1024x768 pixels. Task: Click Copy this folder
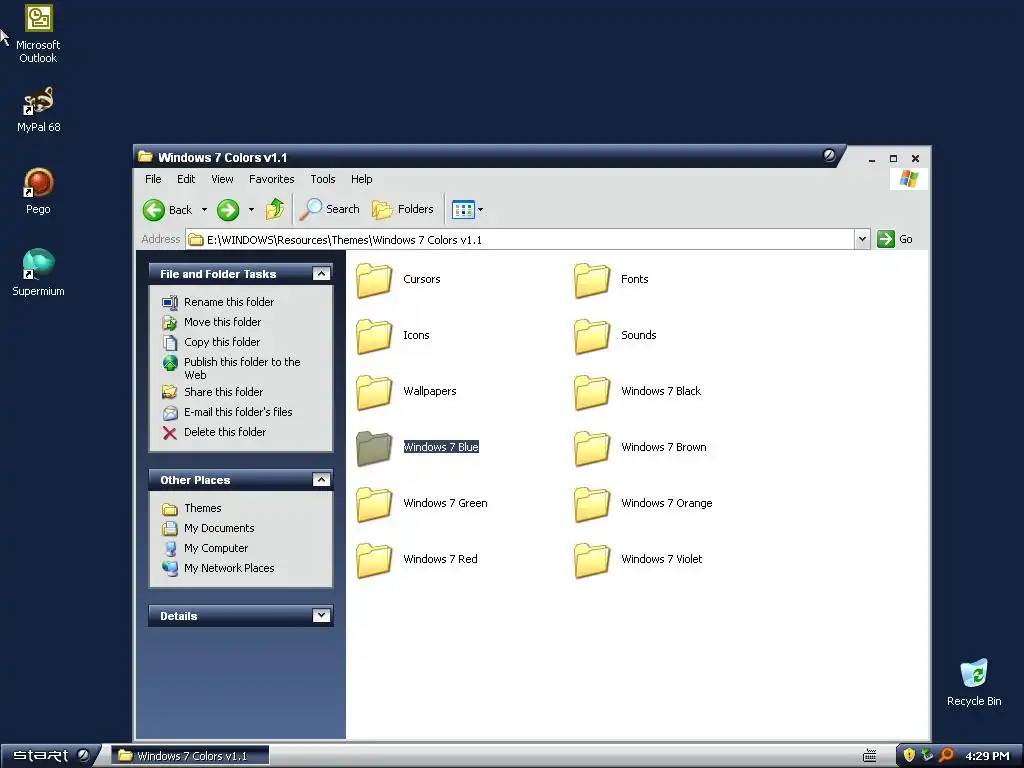click(222, 342)
